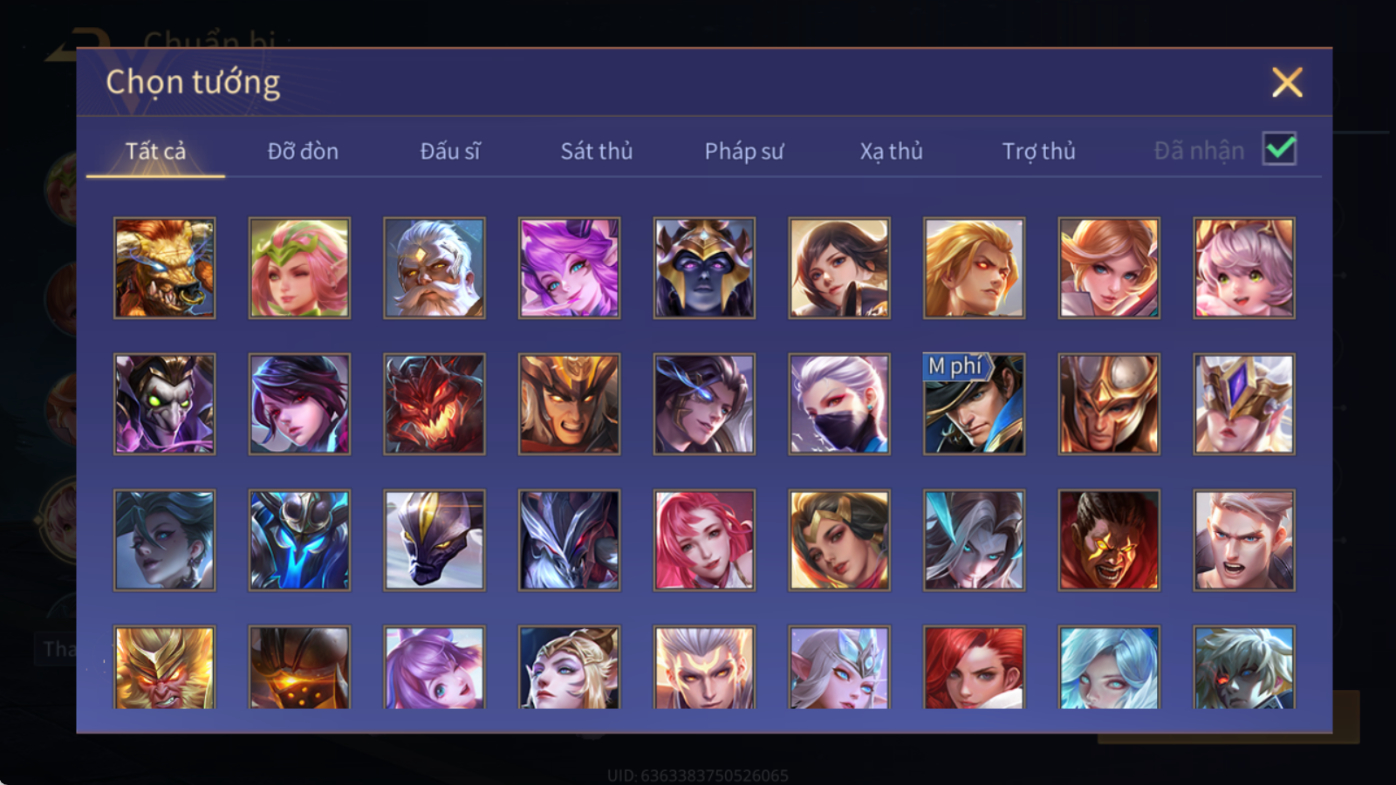Select the blue glowing armored robot hero

pos(300,540)
